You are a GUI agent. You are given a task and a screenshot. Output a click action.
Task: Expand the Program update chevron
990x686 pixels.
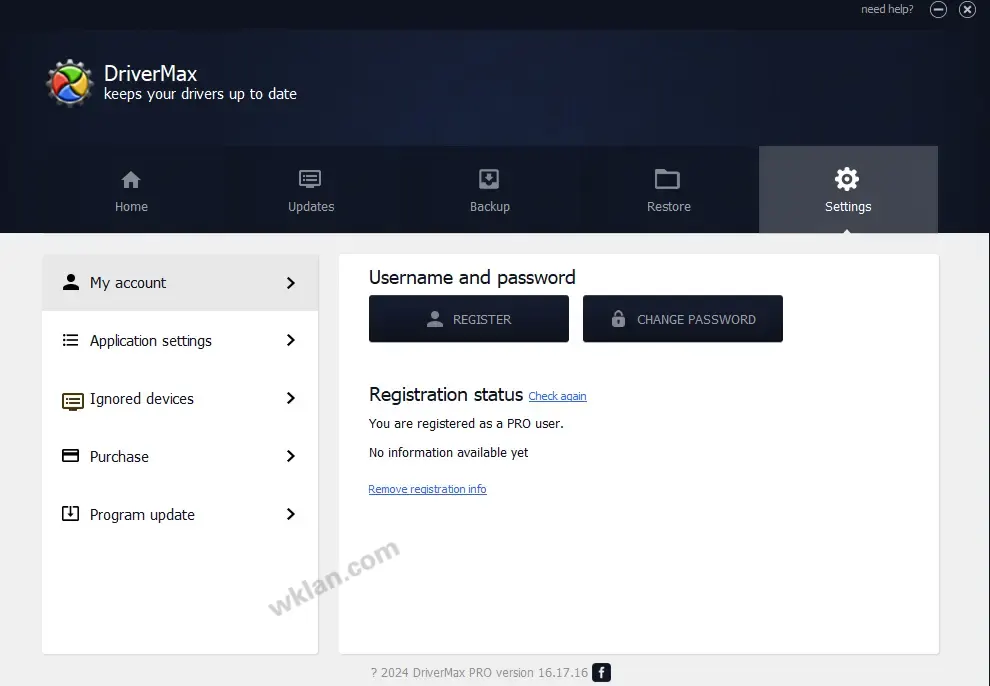[291, 514]
